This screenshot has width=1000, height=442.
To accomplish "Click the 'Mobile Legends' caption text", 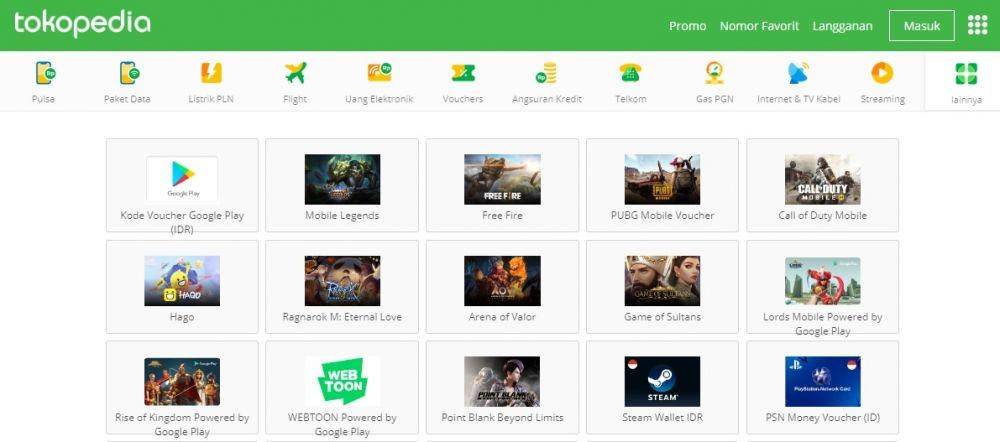I will (342, 216).
